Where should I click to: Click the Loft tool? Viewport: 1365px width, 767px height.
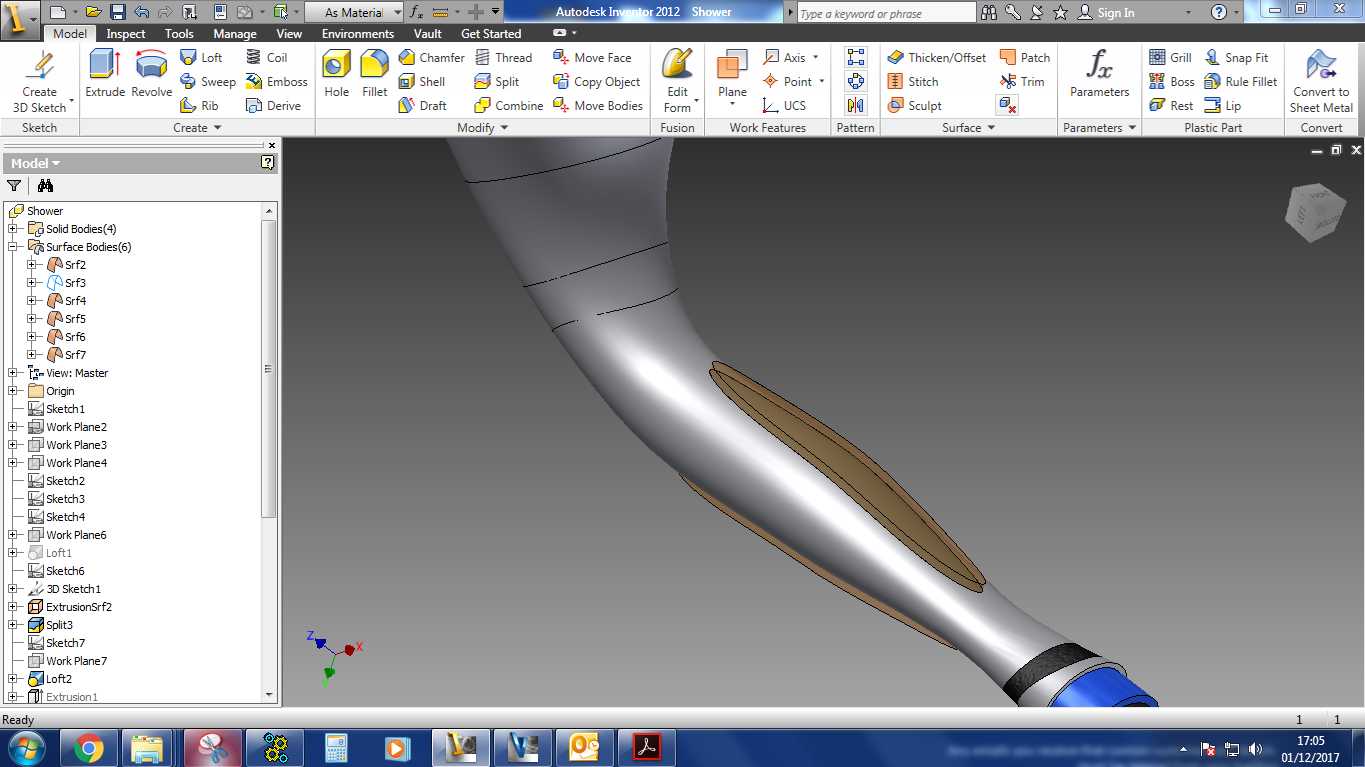click(x=201, y=58)
